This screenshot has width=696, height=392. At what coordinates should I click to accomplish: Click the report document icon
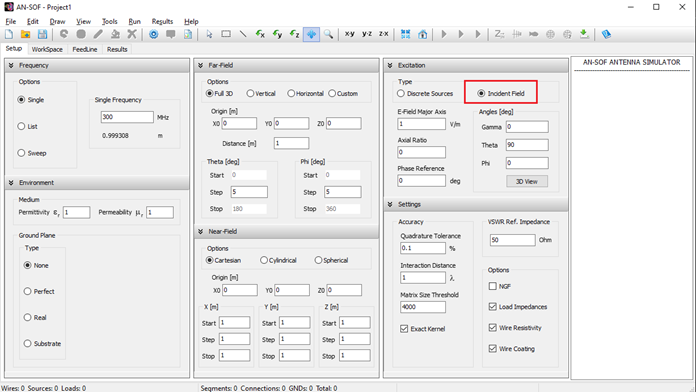188,34
